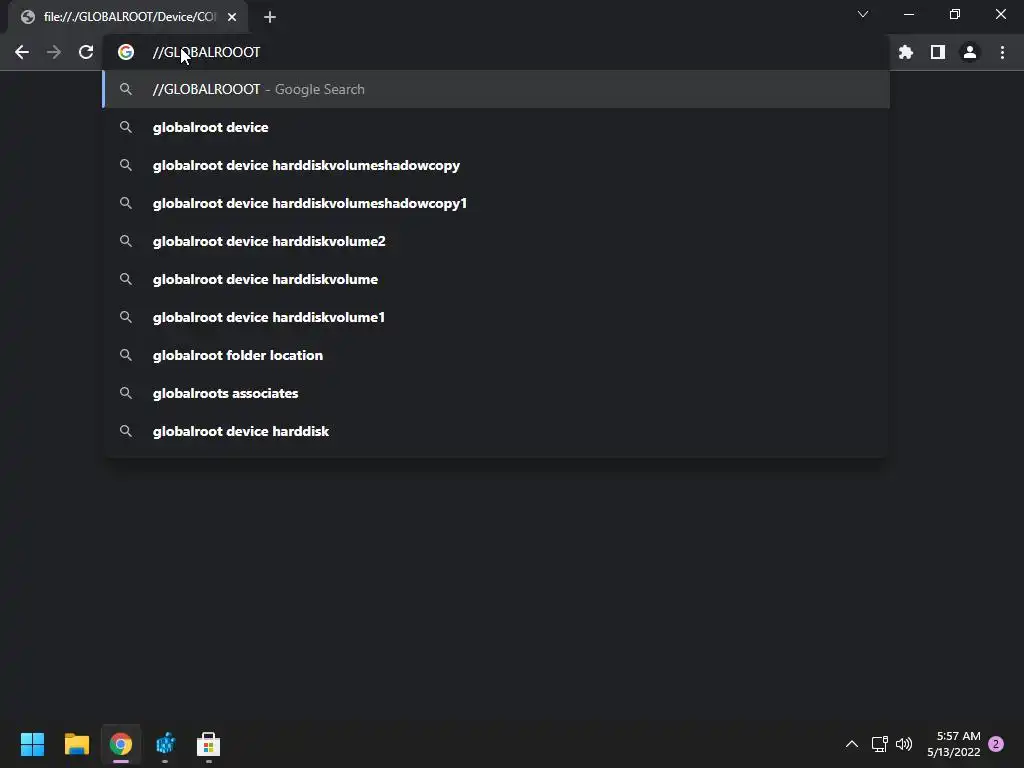This screenshot has width=1024, height=768.
Task: Click the network tray icon
Action: [880, 744]
